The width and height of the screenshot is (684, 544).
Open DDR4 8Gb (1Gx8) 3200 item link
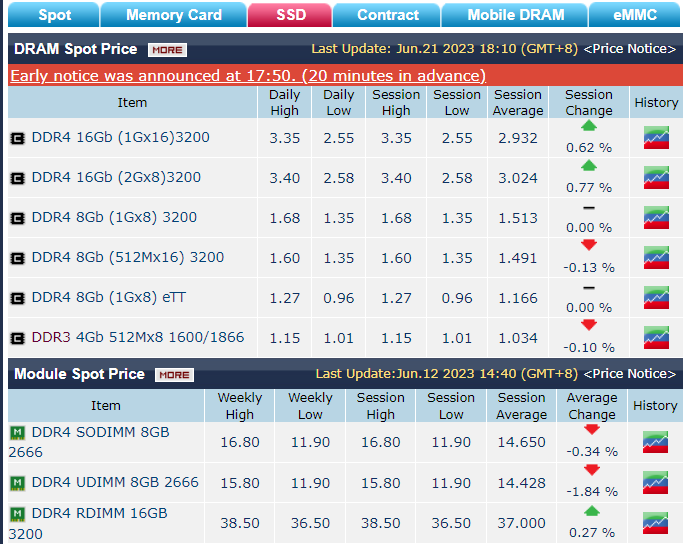[x=114, y=217]
